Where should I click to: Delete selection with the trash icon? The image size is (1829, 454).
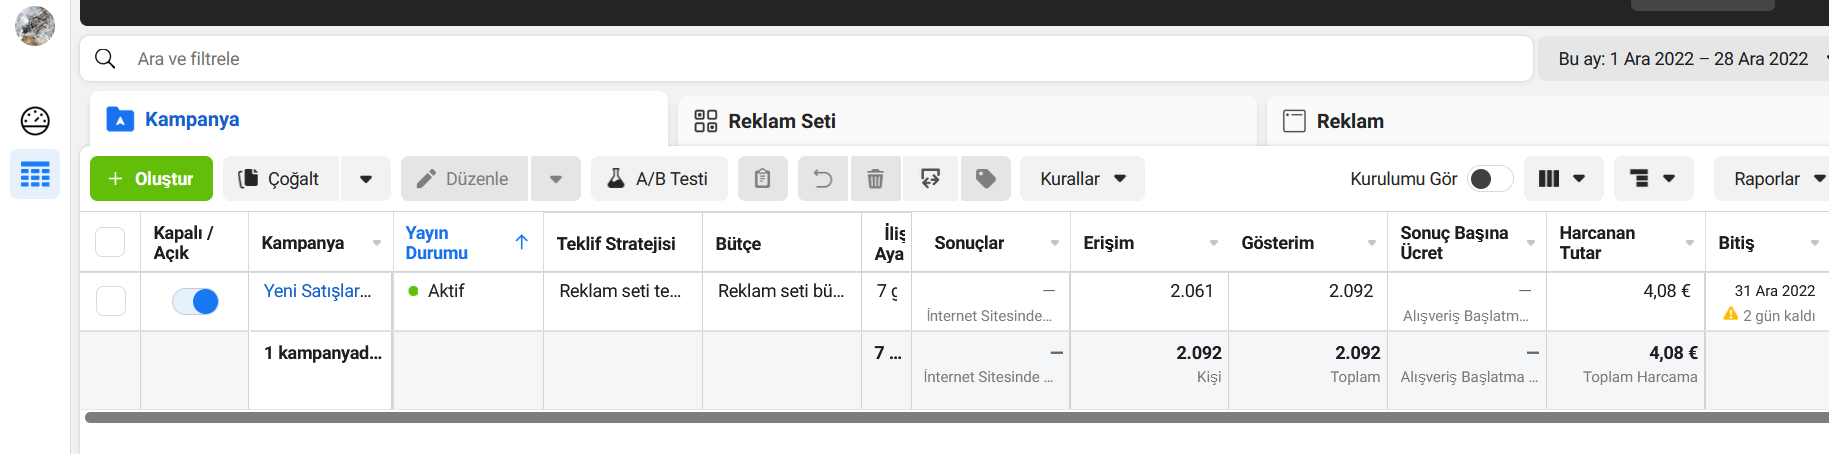pos(875,179)
